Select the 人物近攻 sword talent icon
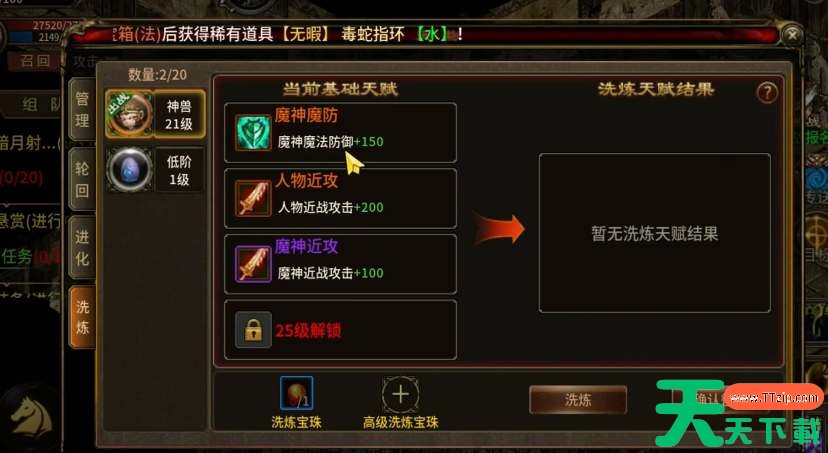Viewport: 828px width, 453px height. click(253, 198)
